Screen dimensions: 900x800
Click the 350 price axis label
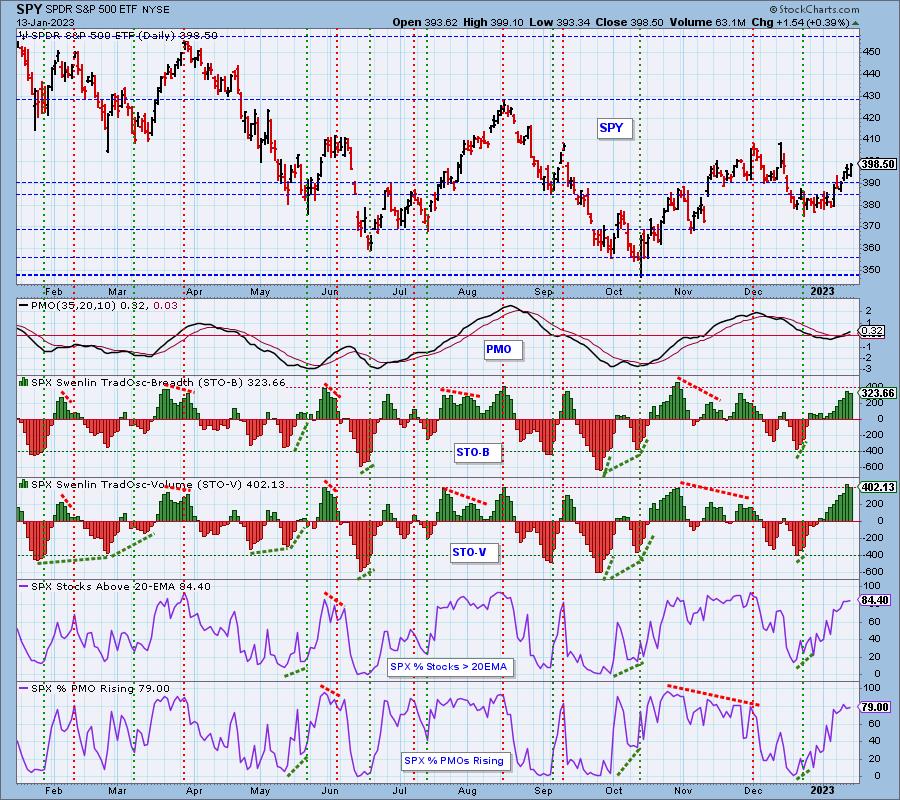pos(872,269)
